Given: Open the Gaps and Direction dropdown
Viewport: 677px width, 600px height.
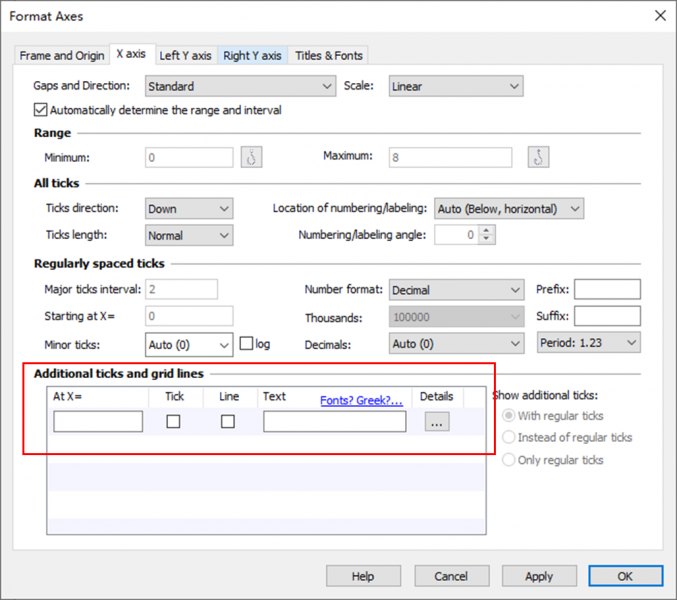Looking at the screenshot, I should 240,87.
